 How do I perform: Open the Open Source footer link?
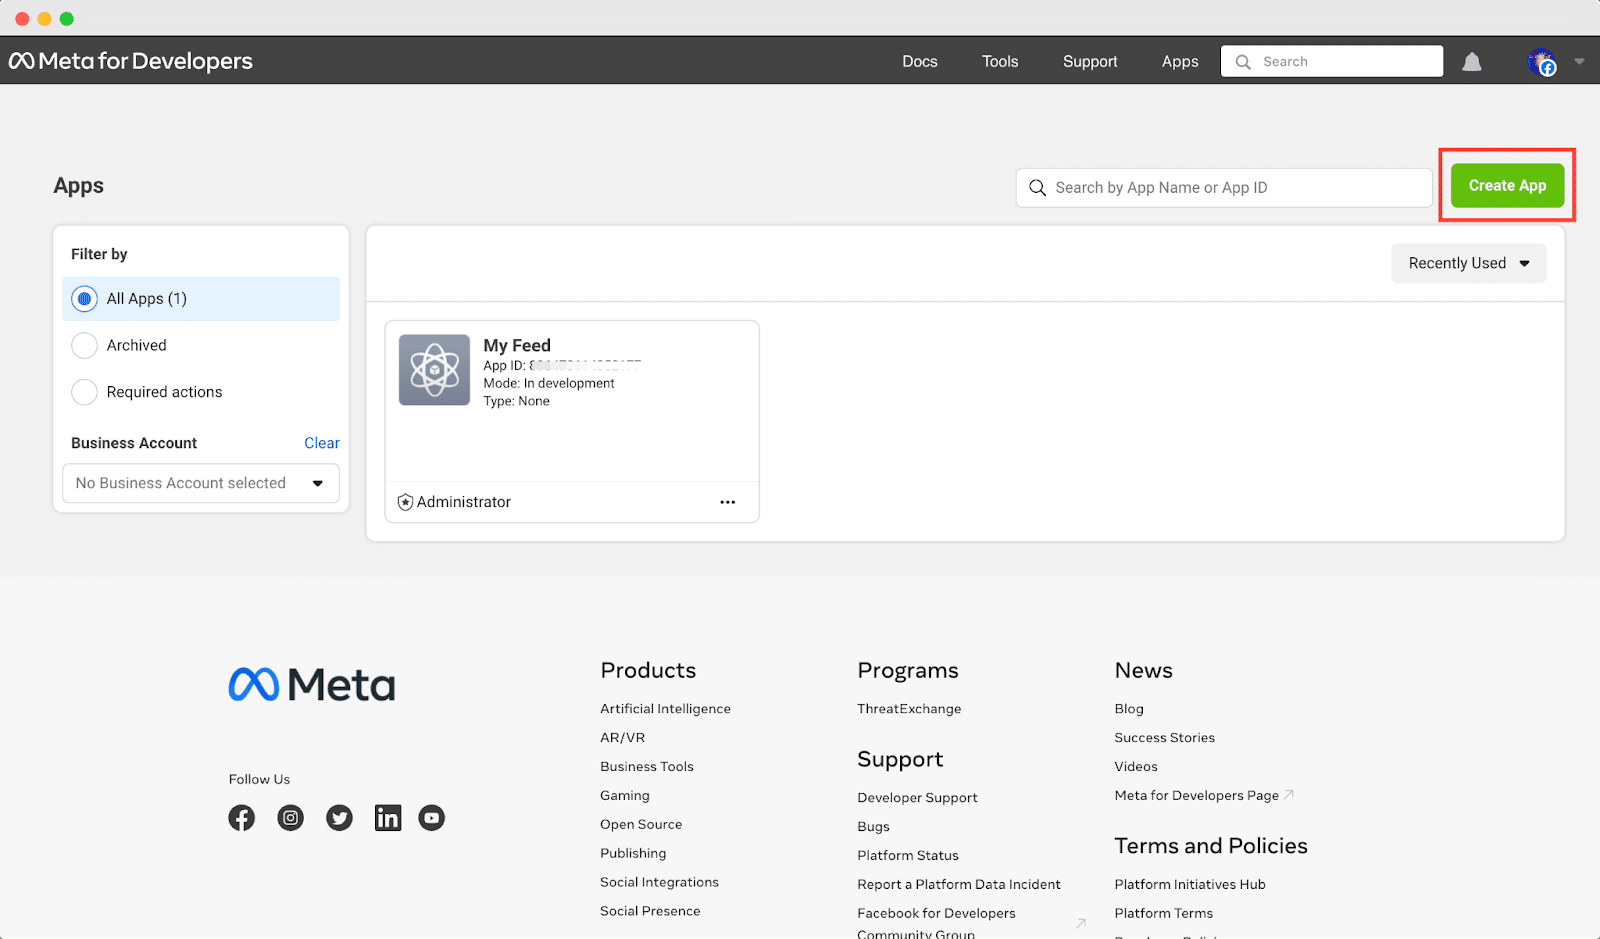tap(641, 825)
